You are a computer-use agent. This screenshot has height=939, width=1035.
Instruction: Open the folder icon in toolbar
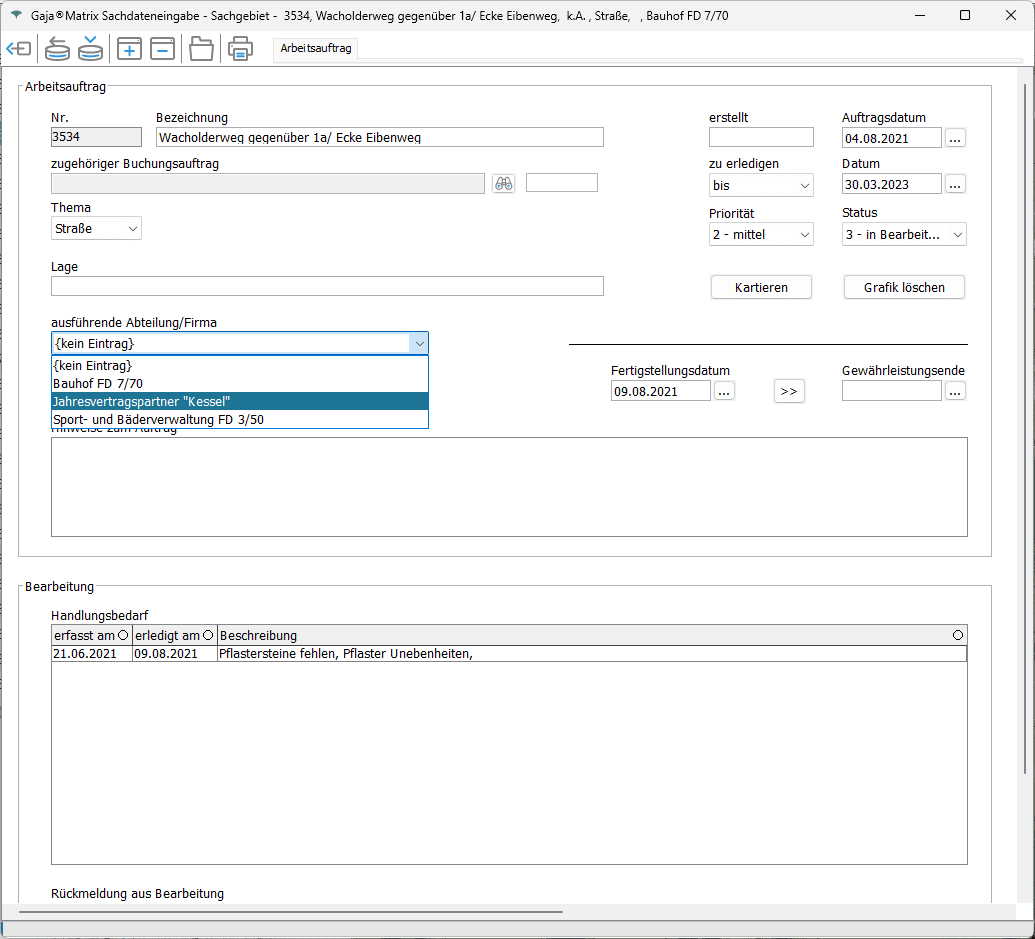(201, 48)
